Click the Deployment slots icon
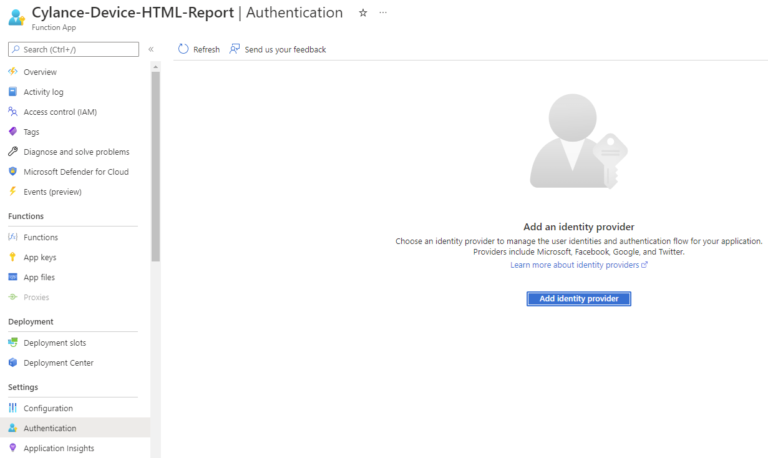Viewport: 768px width, 458px height. click(x=13, y=342)
